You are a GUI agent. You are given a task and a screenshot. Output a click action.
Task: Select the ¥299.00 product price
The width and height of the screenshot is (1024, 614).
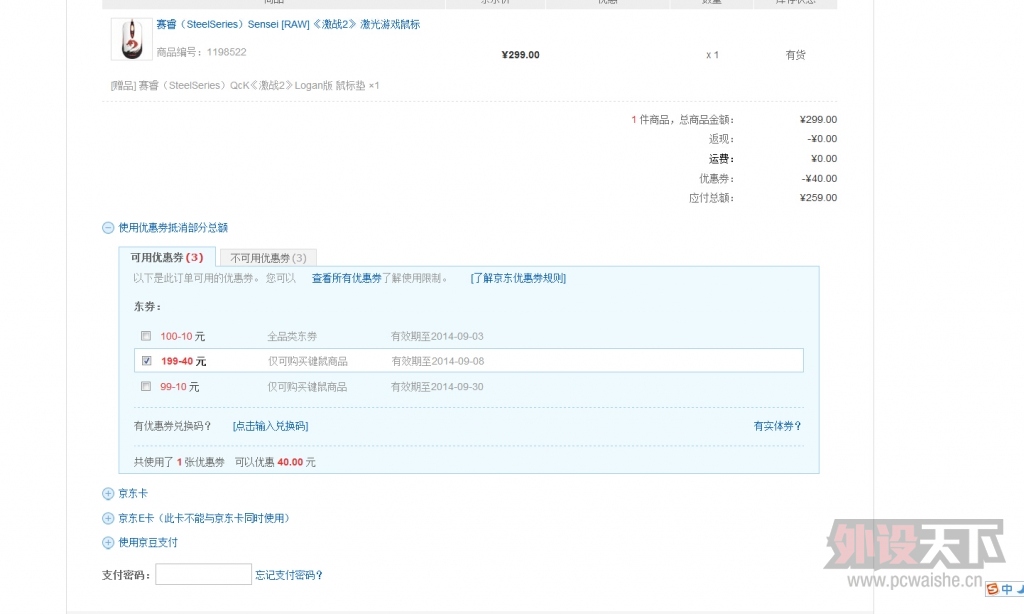[520, 55]
